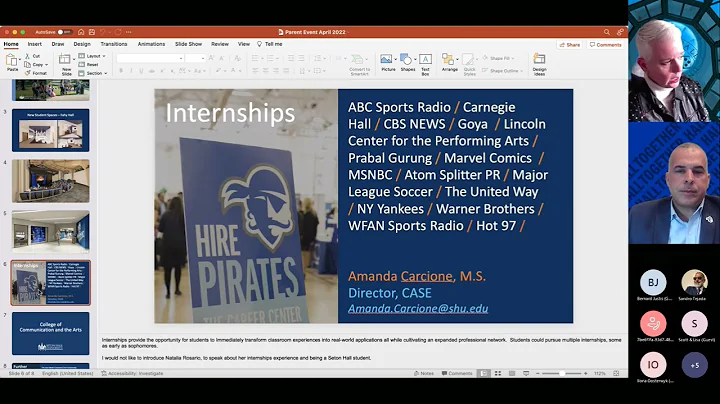Click the Redo arrow in title bar
Viewport: 720px width, 404px height.
[118, 32]
